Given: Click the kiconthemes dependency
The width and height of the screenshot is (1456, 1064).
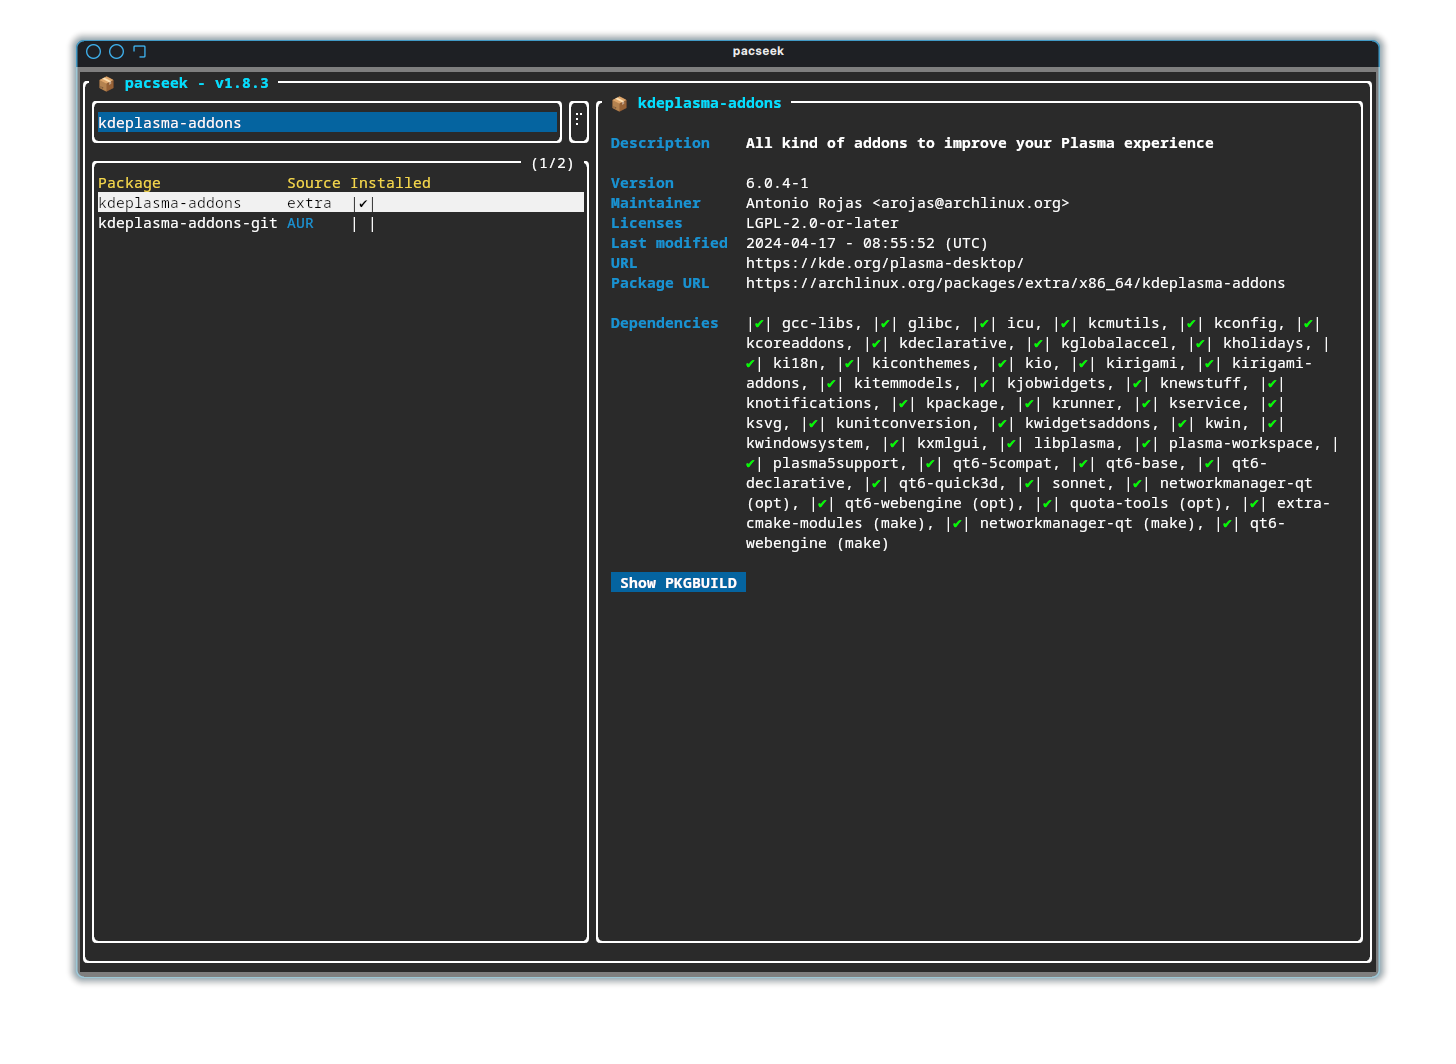Looking at the screenshot, I should 921,363.
